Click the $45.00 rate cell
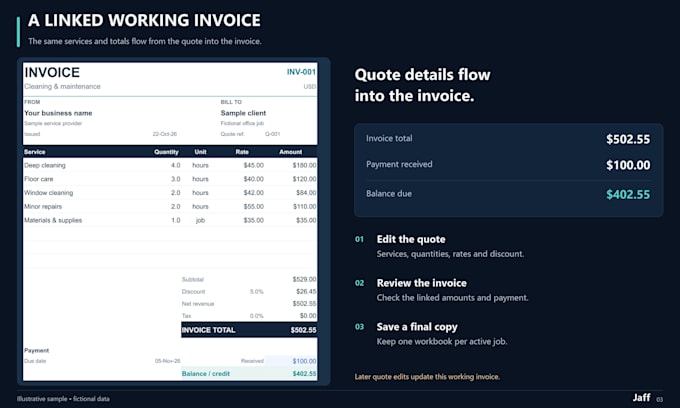This screenshot has height=408, width=680. click(254, 165)
